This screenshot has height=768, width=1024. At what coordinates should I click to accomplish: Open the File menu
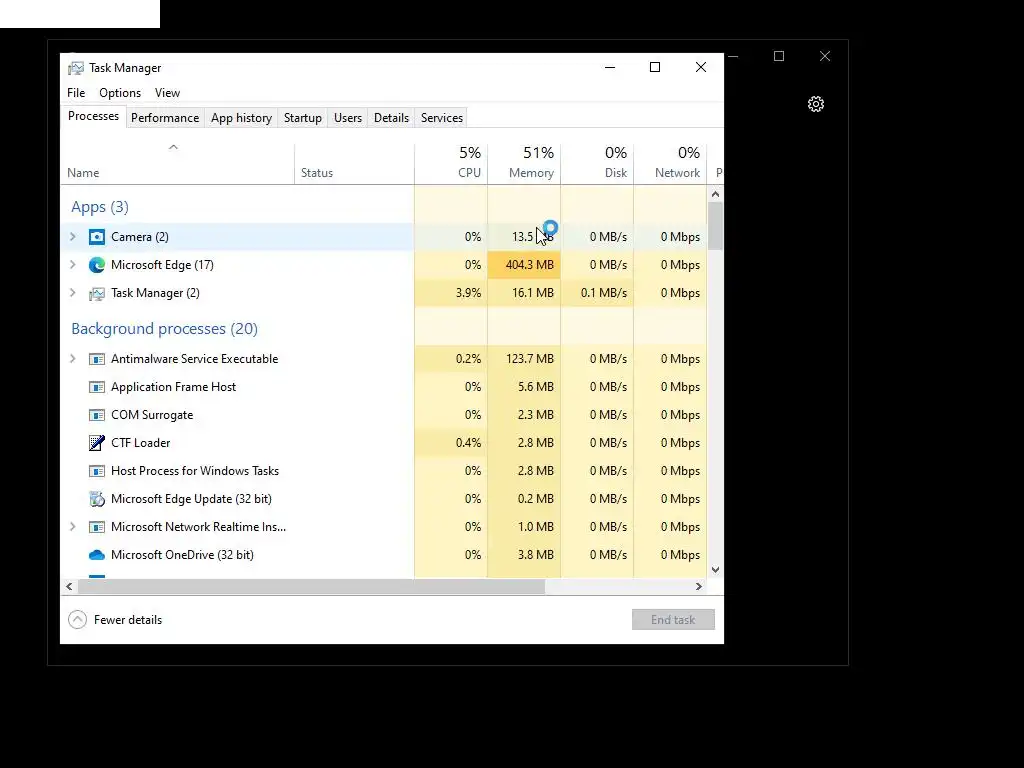tap(76, 93)
